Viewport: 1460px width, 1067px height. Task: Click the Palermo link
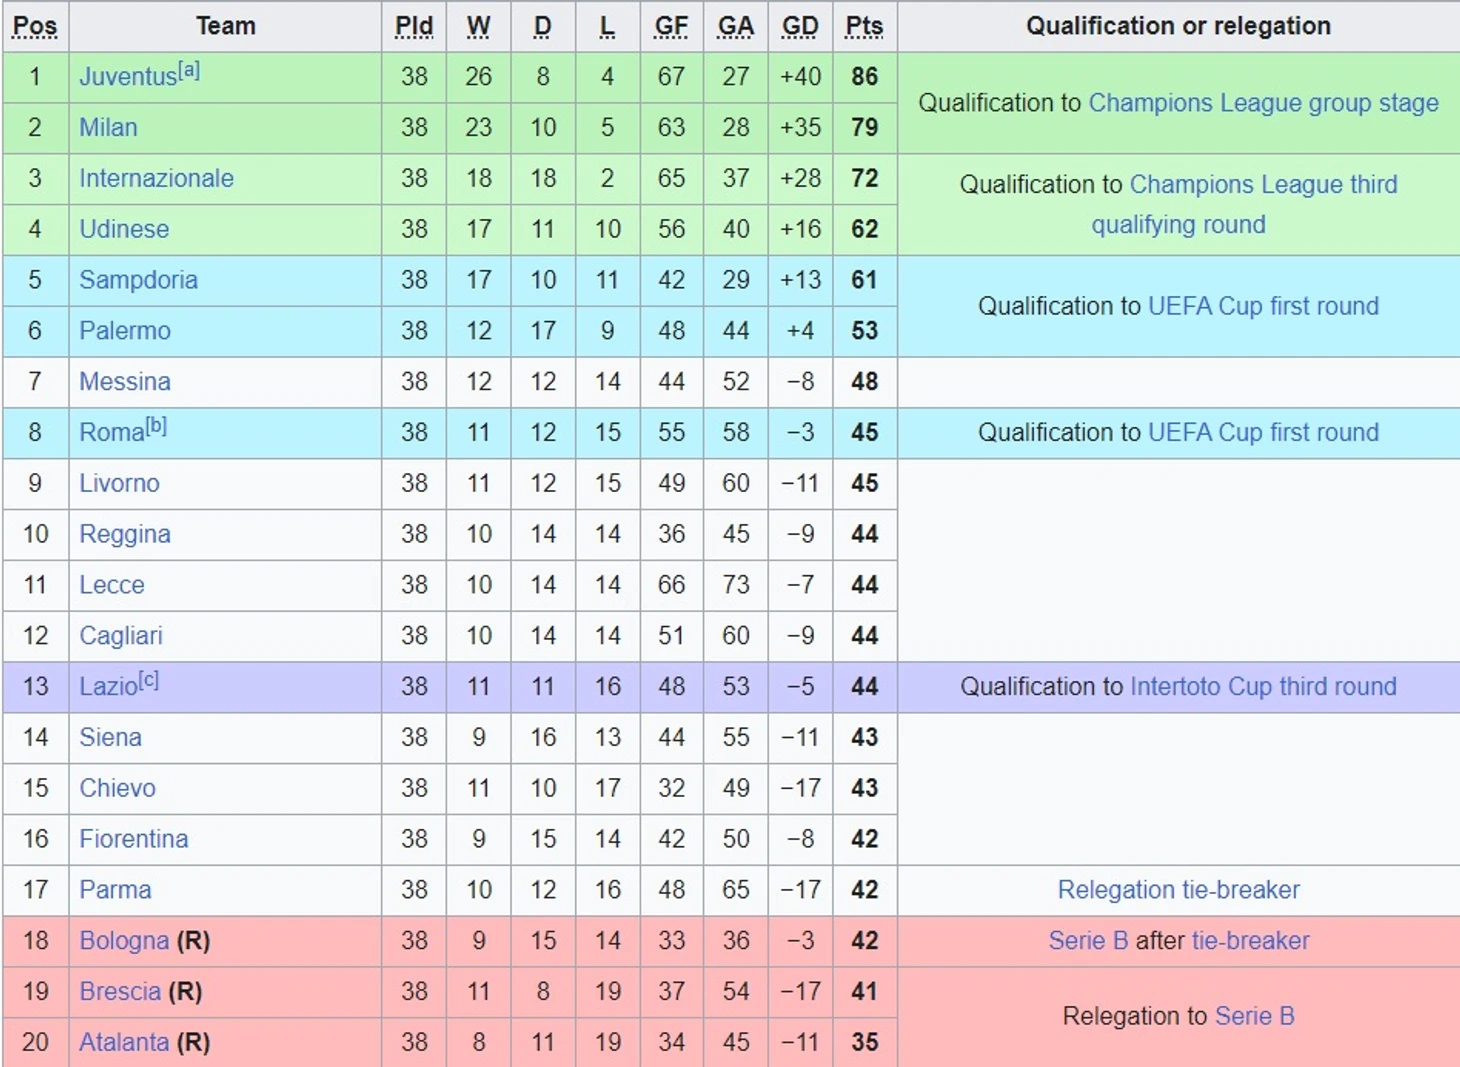[125, 331]
